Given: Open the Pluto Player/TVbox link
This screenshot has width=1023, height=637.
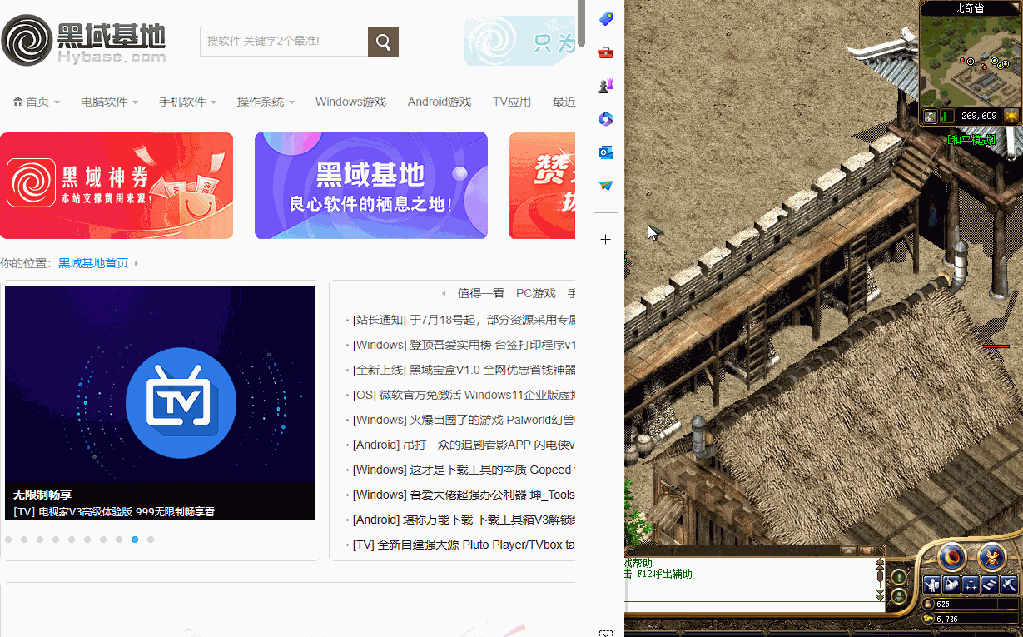Looking at the screenshot, I should (463, 544).
